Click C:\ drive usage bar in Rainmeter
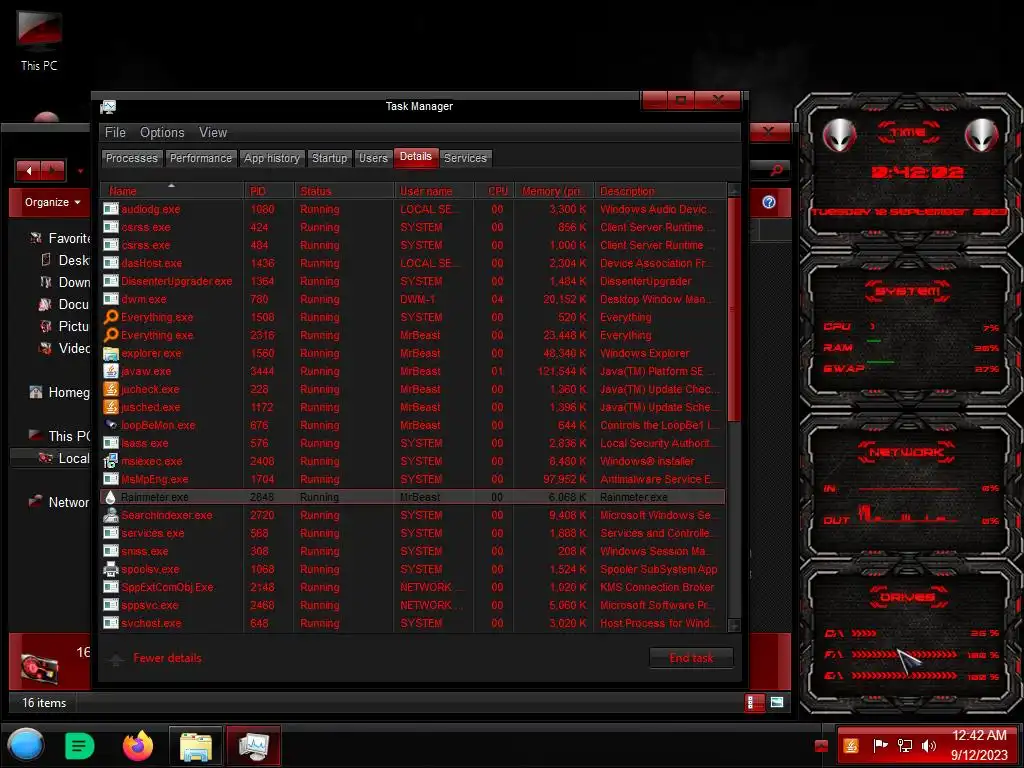The height and width of the screenshot is (768, 1024). 864,633
